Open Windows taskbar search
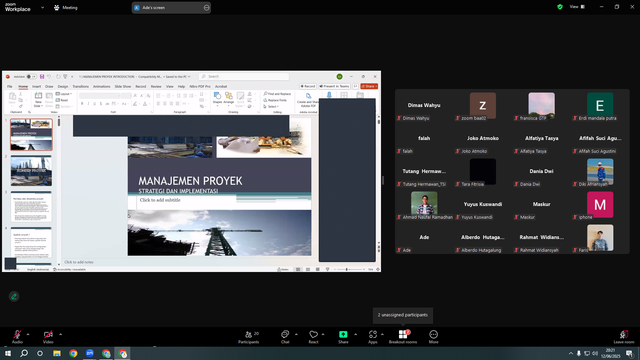This screenshot has width=640, height=360. point(24,353)
